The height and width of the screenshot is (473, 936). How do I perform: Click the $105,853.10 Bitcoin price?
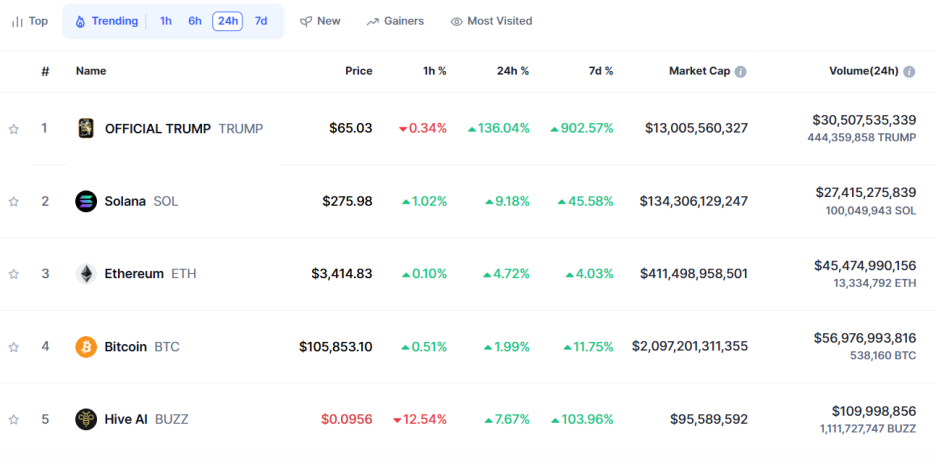[x=335, y=347]
